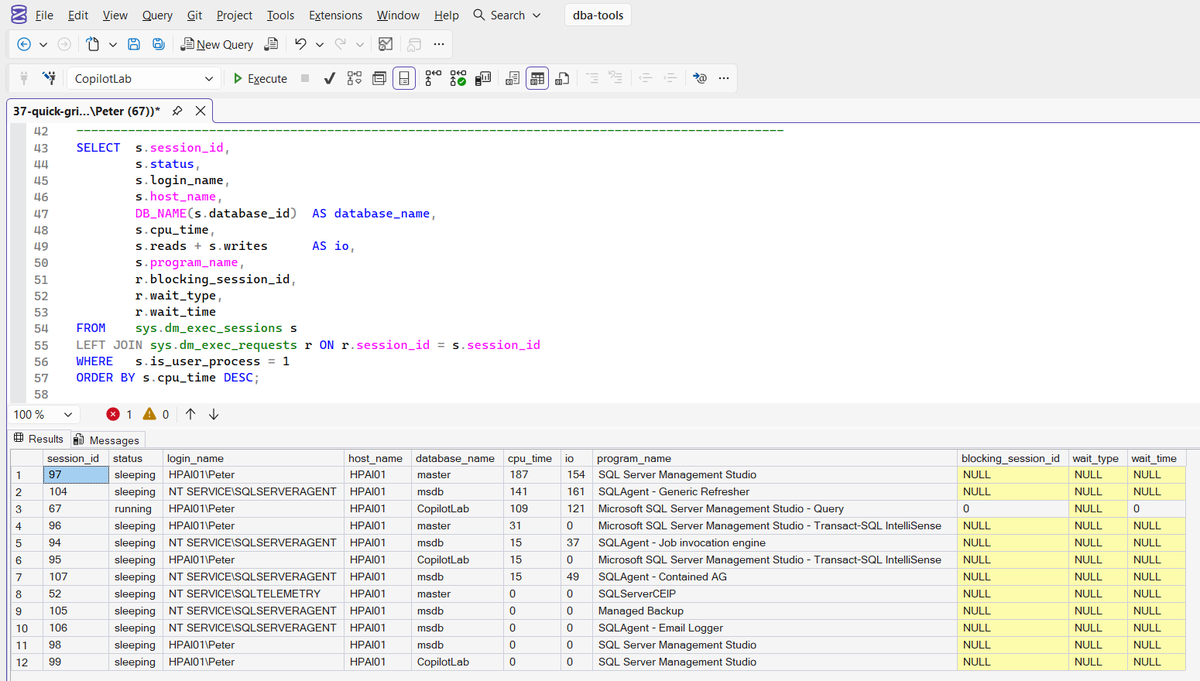Toggle Include Client Statistics
This screenshot has width=1200, height=681.
pos(483,78)
